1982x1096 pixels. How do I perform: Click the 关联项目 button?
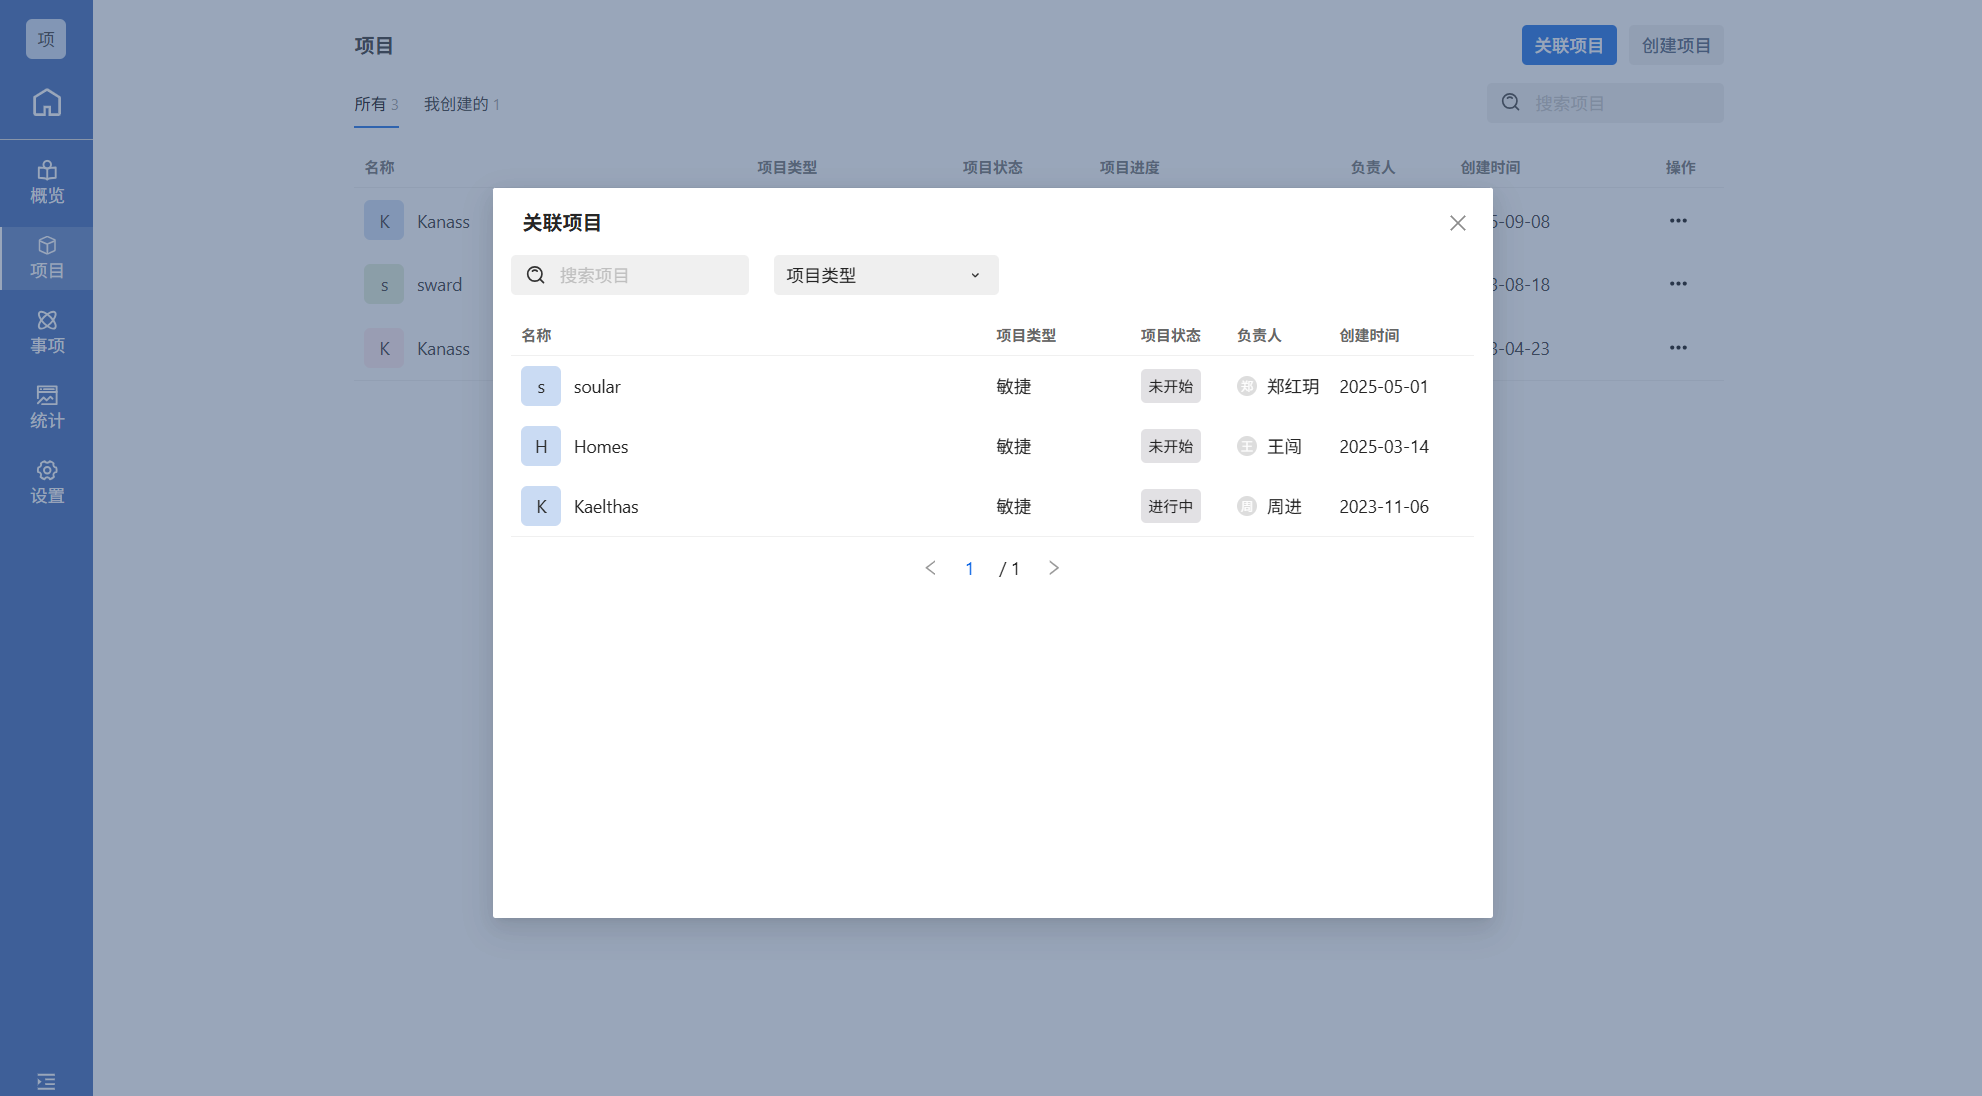tap(1568, 46)
